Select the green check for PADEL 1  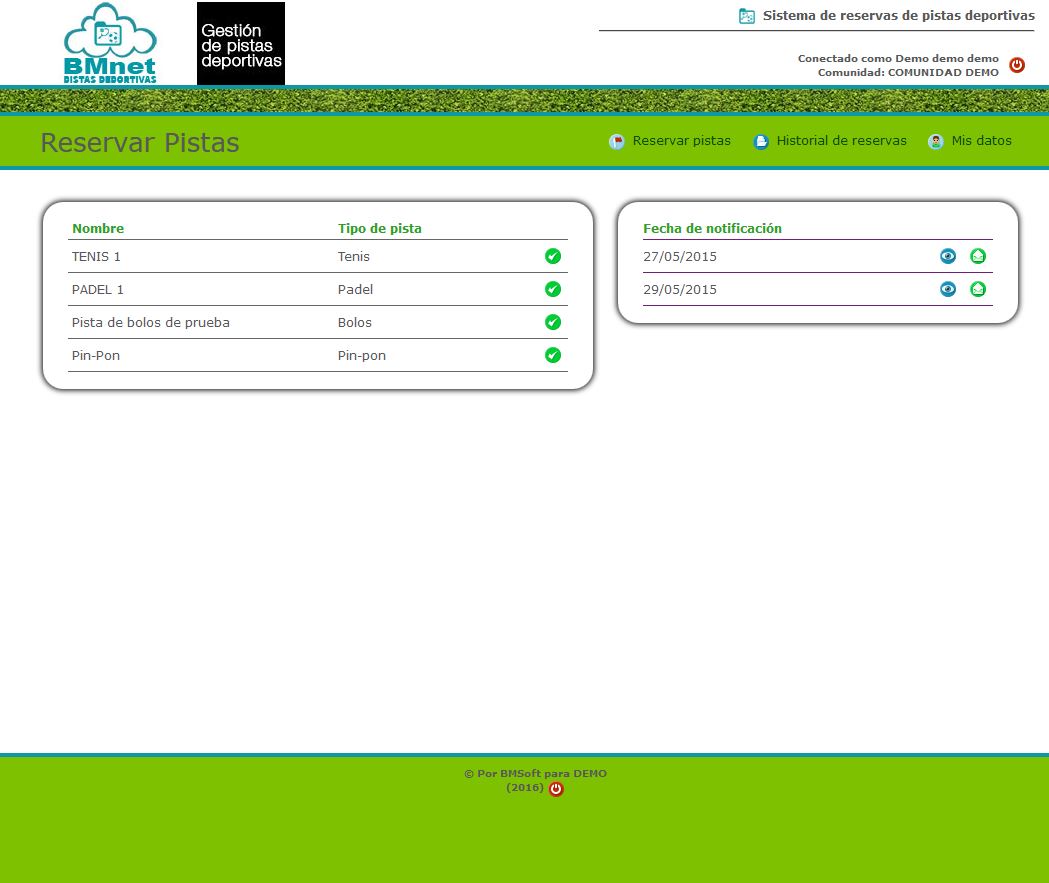[x=552, y=289]
